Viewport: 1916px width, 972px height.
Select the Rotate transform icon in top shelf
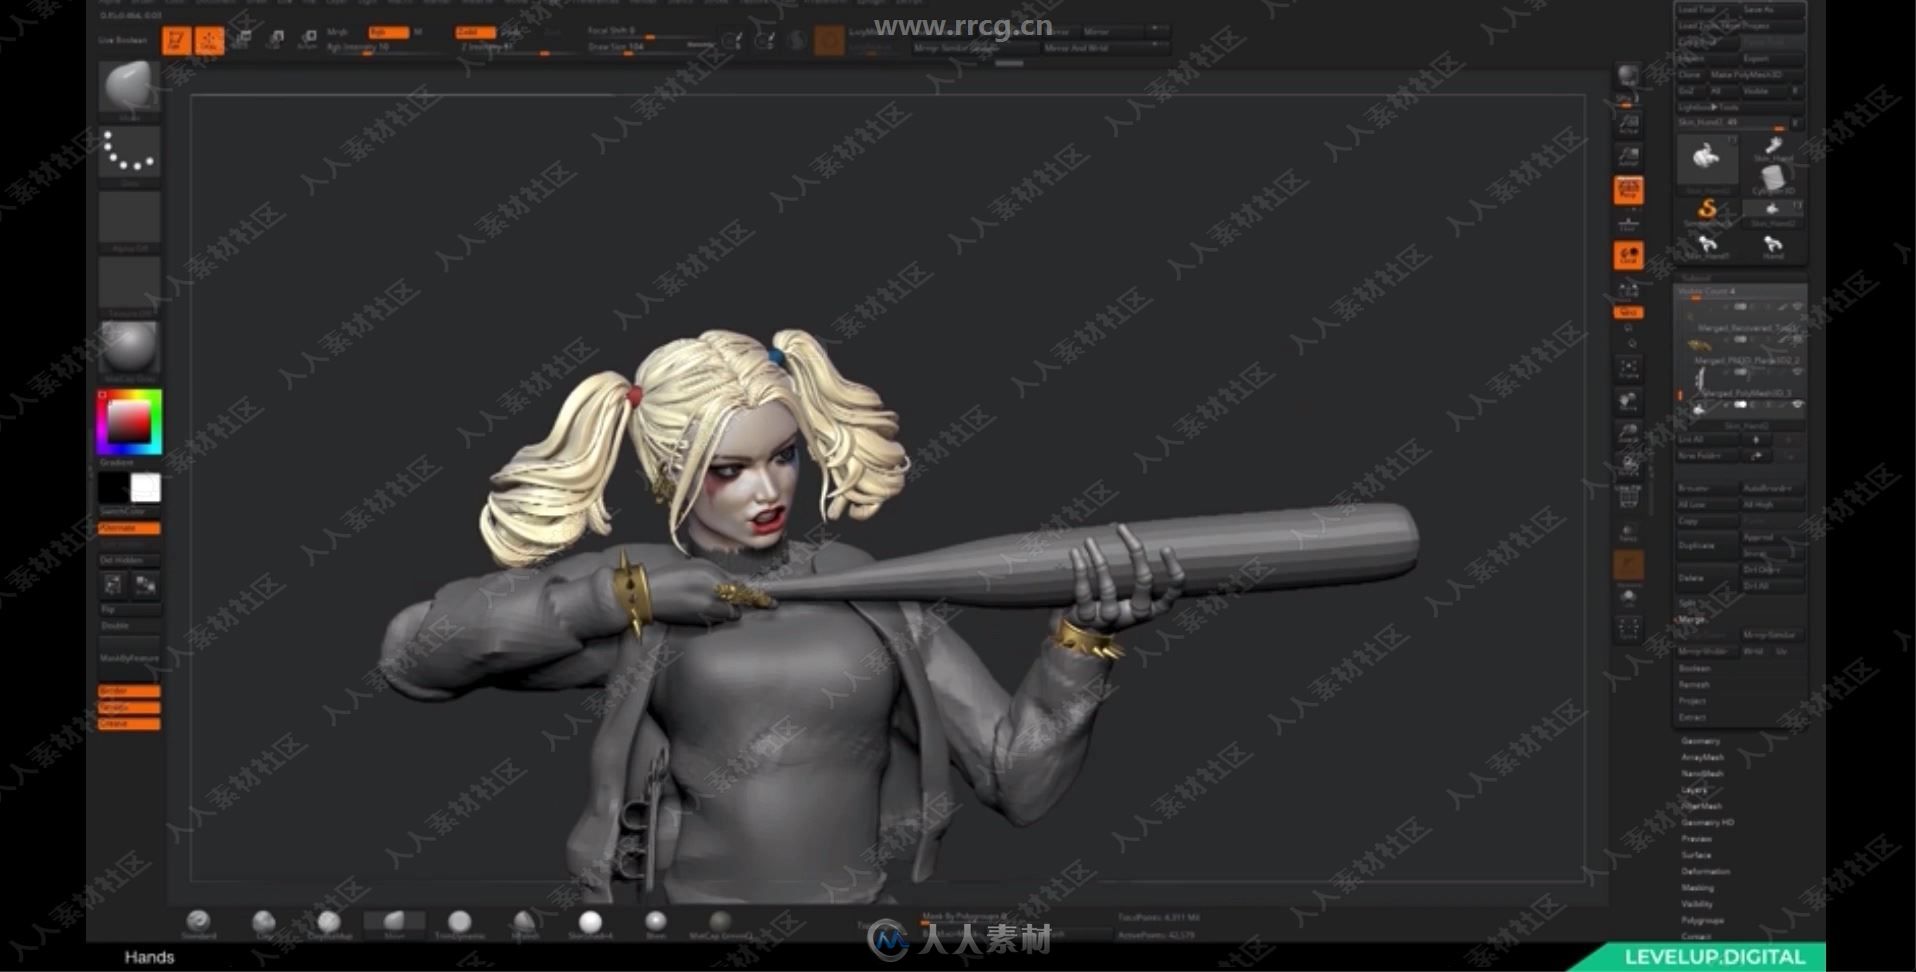308,40
